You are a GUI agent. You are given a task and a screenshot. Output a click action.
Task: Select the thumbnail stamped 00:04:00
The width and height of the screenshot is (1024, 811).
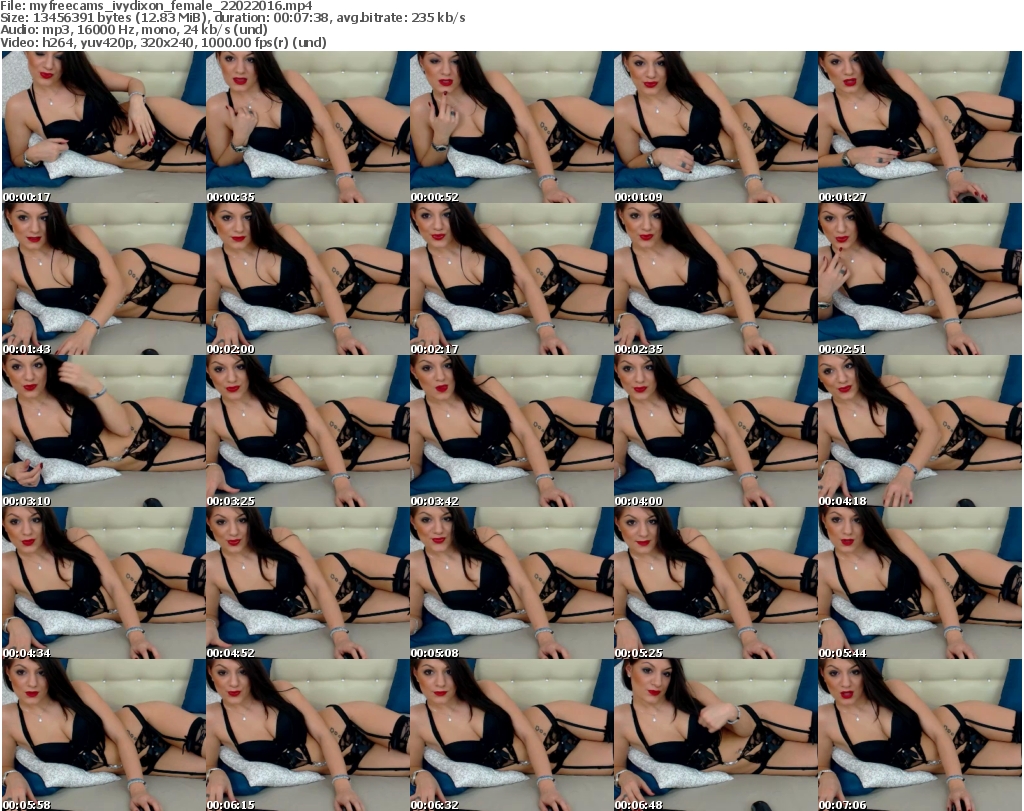click(x=715, y=431)
